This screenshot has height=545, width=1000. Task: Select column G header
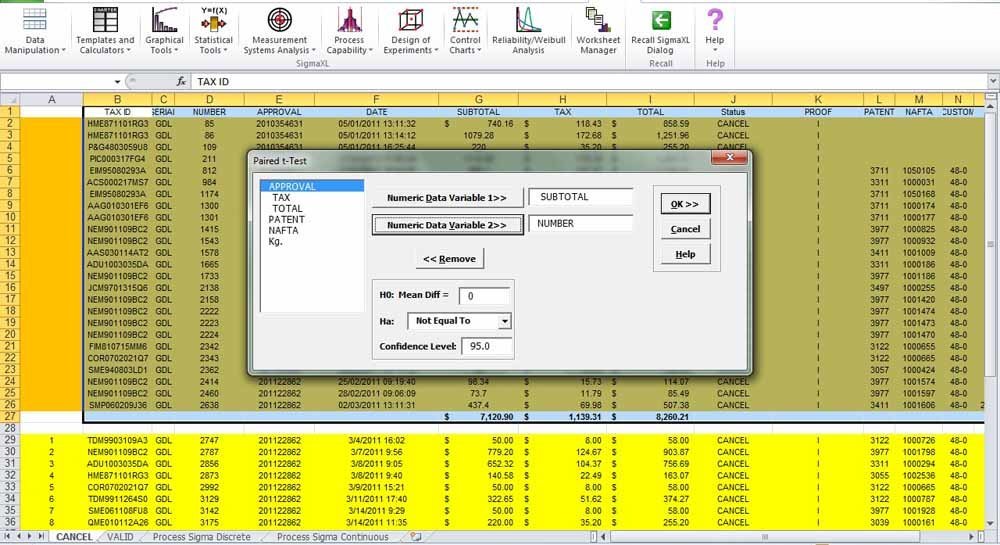[x=478, y=99]
